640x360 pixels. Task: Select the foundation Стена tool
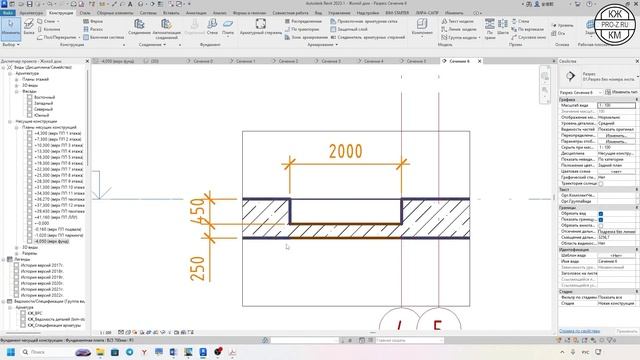click(212, 27)
